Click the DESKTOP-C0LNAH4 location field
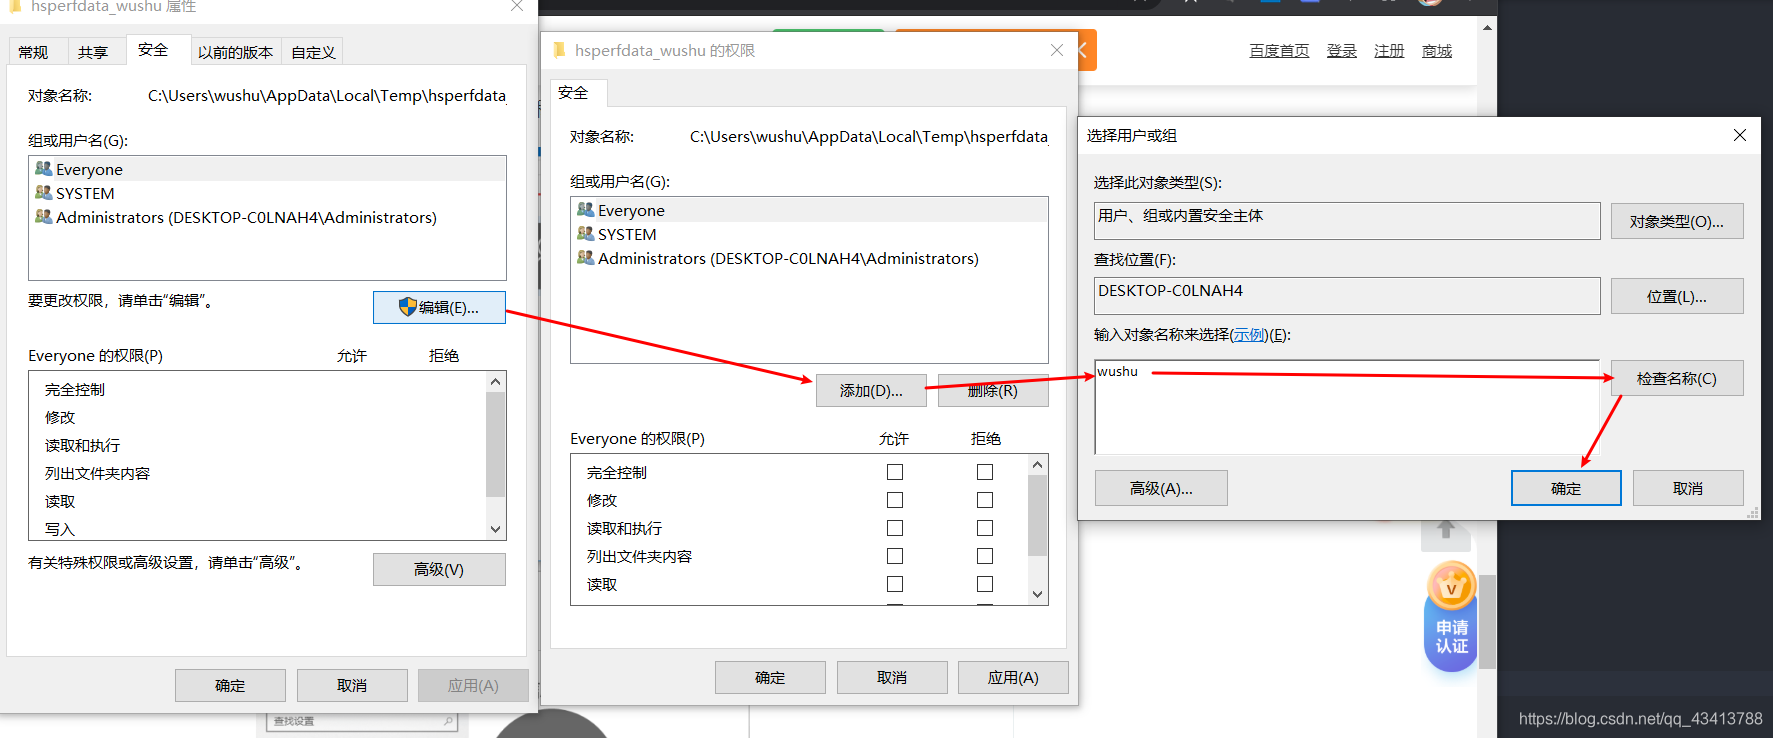The height and width of the screenshot is (738, 1773). [1347, 296]
